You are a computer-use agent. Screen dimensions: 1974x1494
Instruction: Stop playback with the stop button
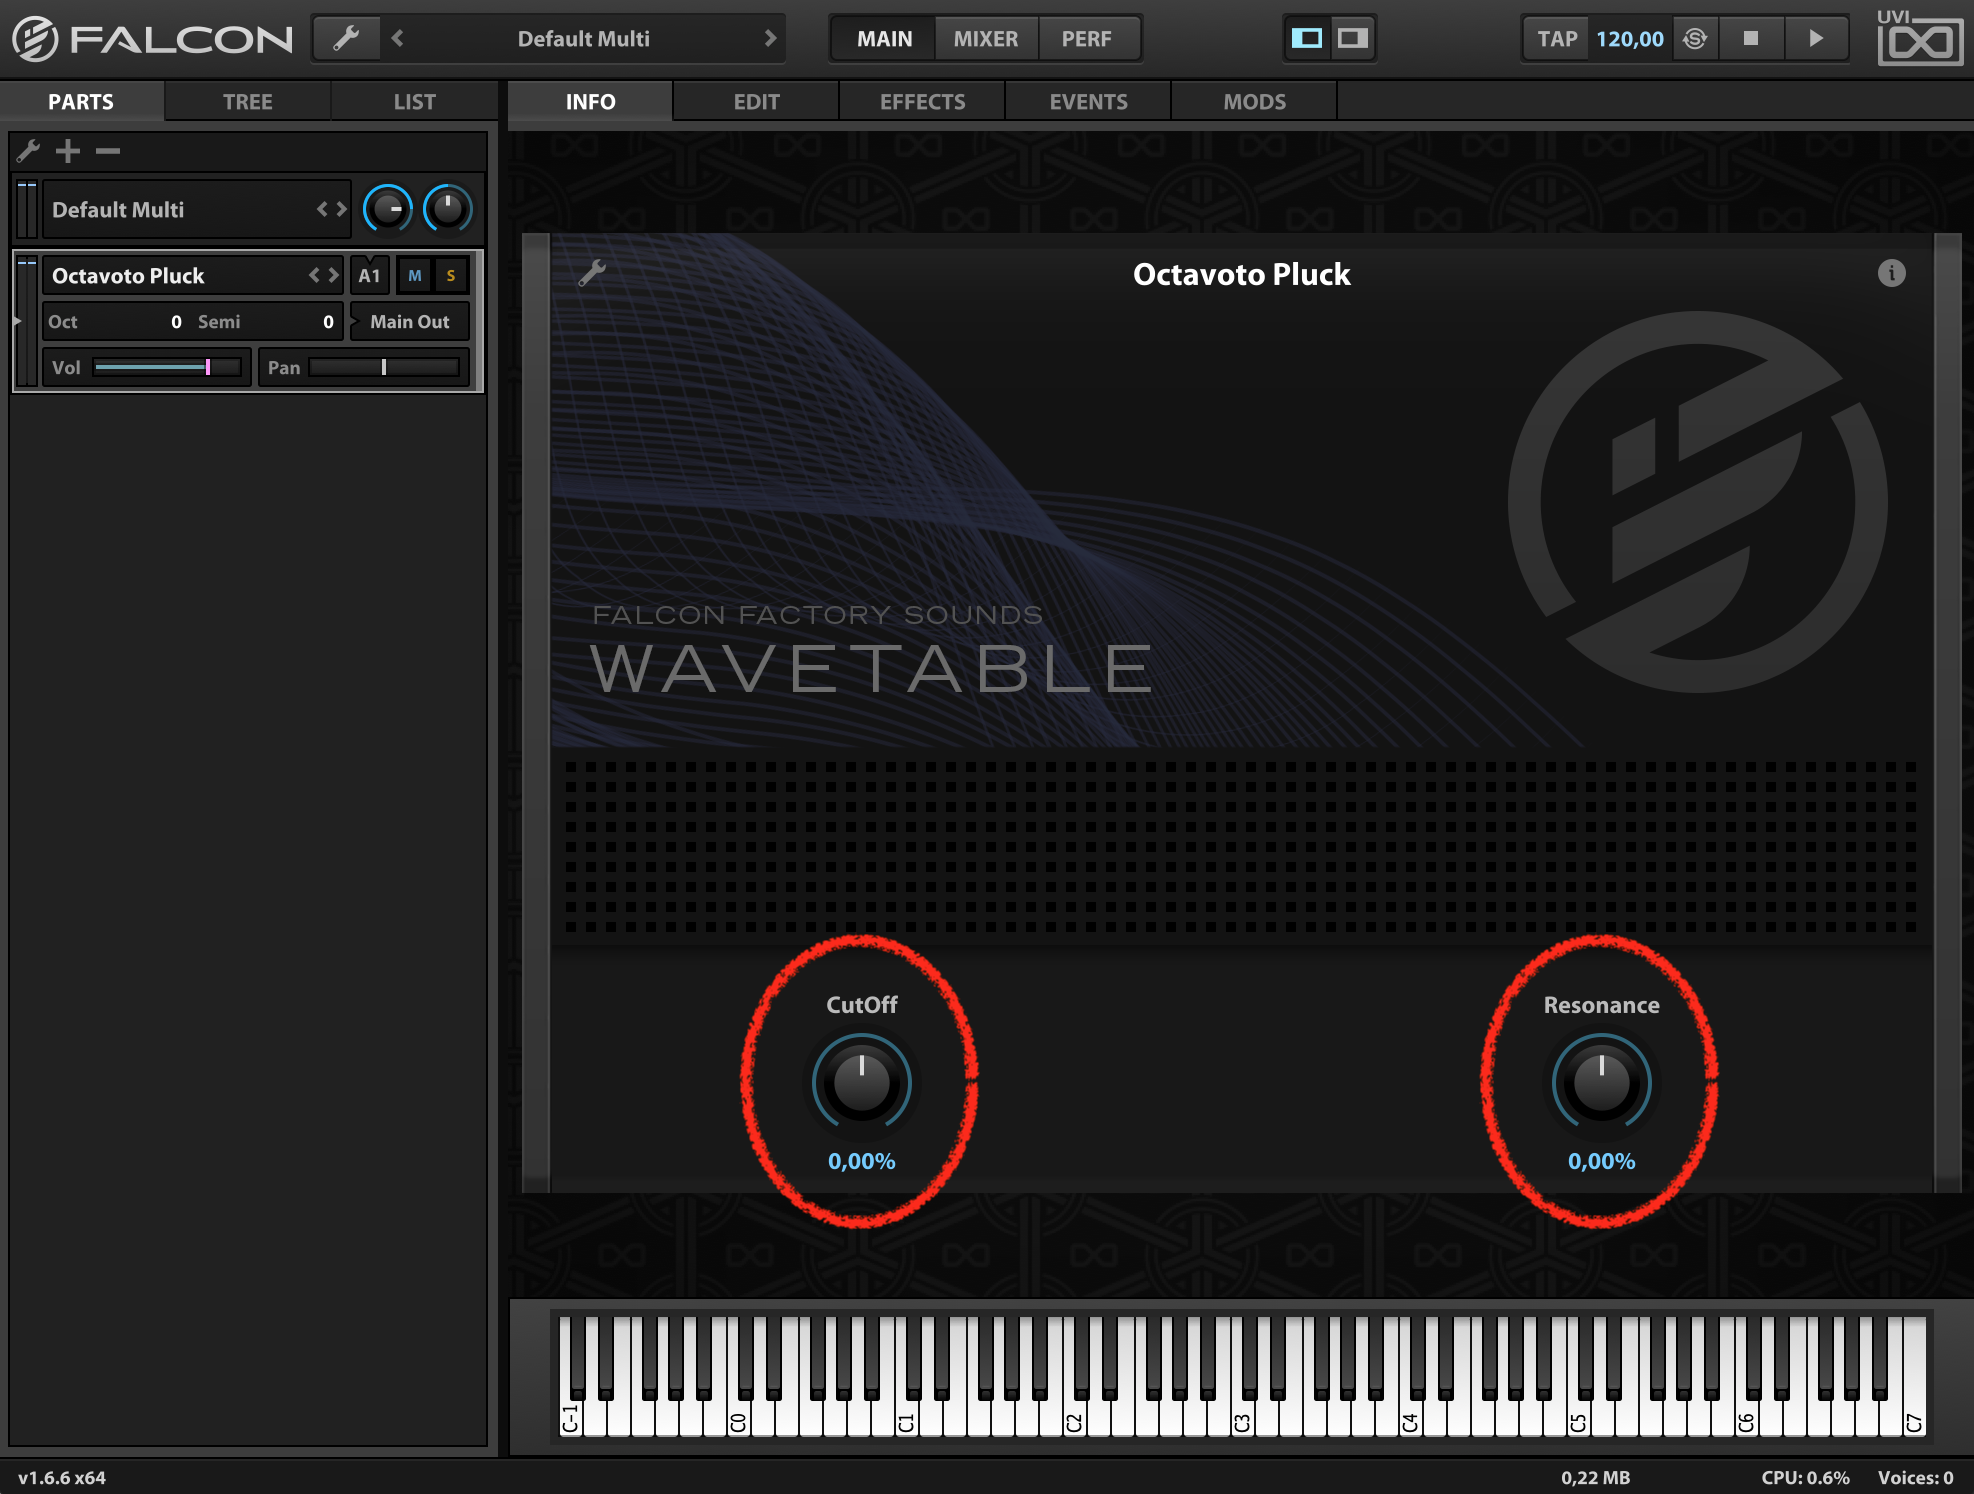(1751, 39)
